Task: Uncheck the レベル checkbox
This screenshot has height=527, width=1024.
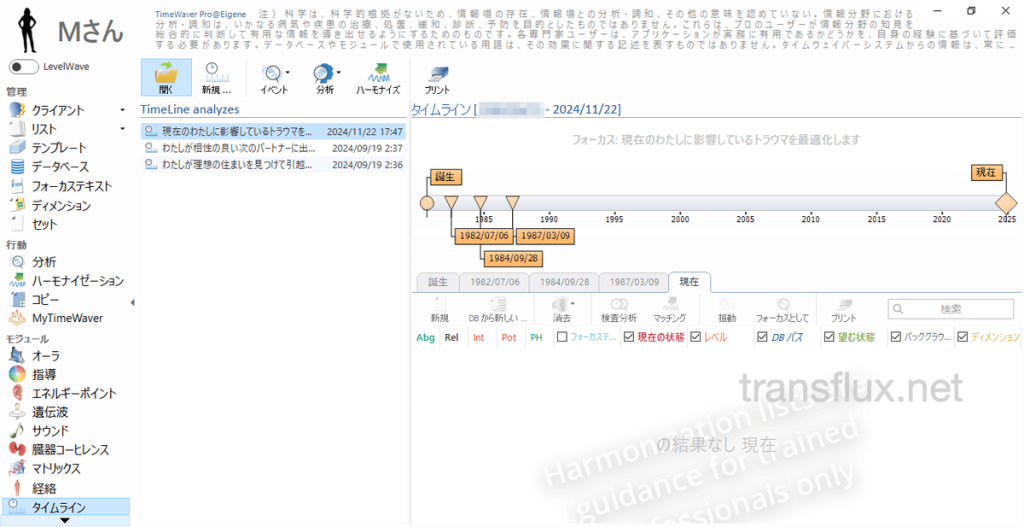Action: [x=696, y=337]
